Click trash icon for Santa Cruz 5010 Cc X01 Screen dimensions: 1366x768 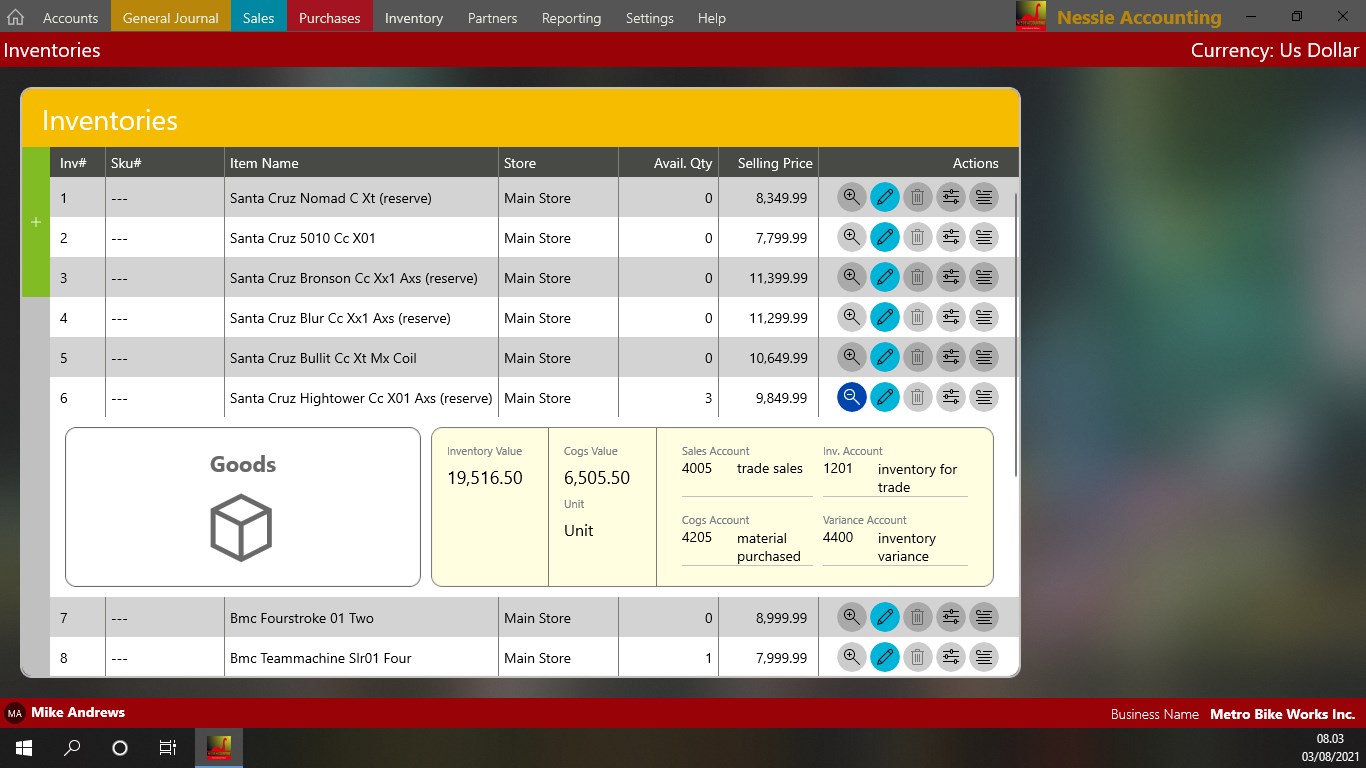tap(918, 238)
